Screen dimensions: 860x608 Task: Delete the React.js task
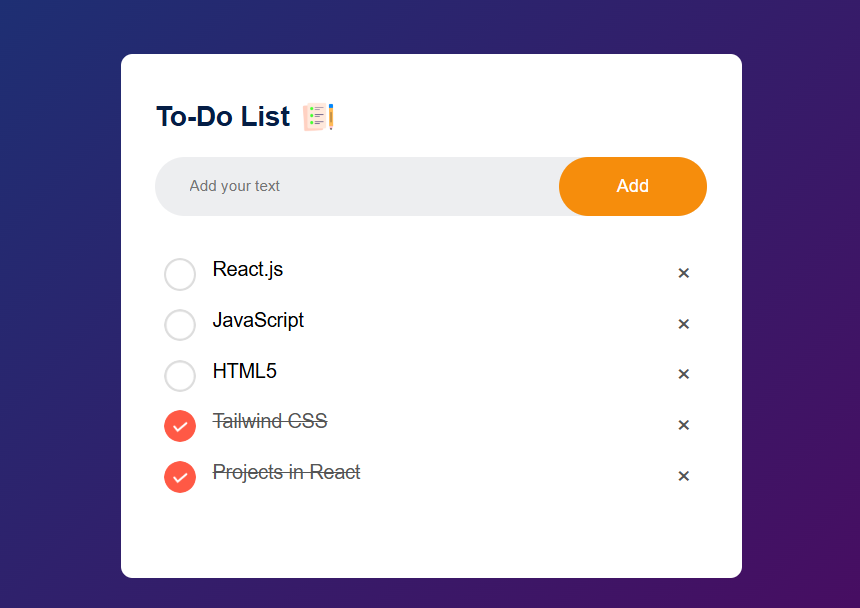point(684,273)
